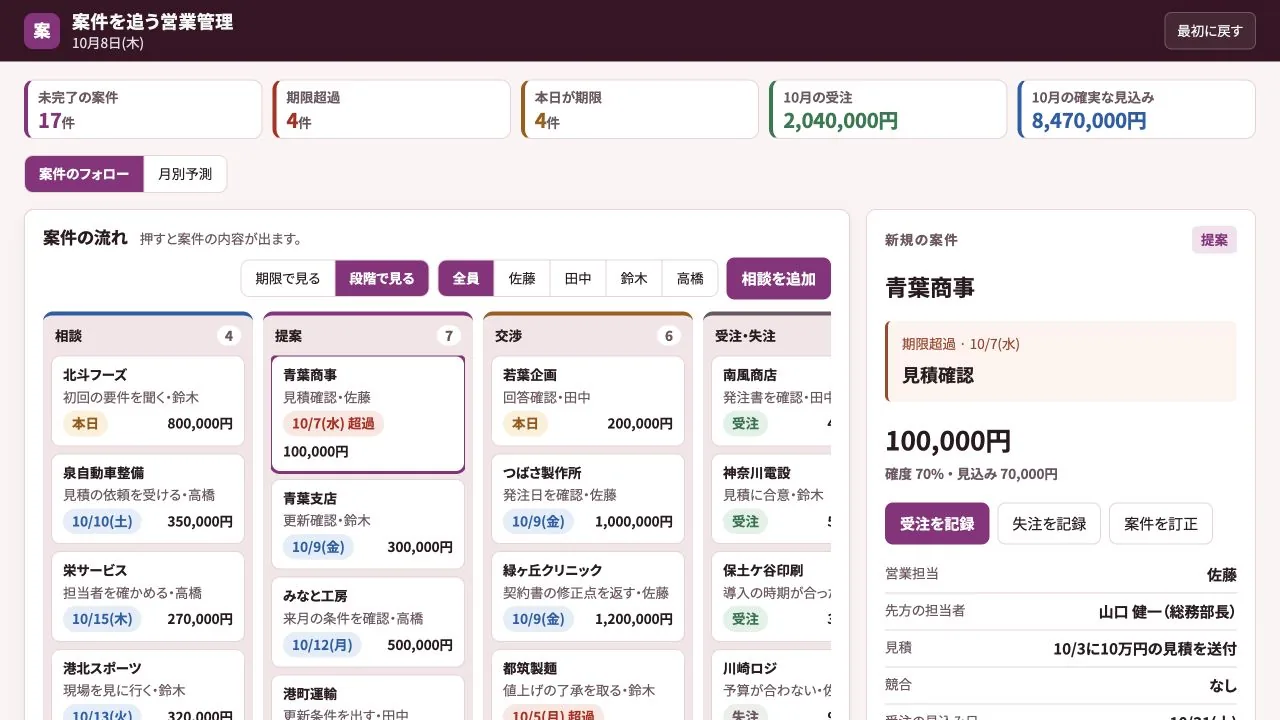Open the 泉自動車整備 deal card
This screenshot has width=1280, height=720.
(148, 499)
